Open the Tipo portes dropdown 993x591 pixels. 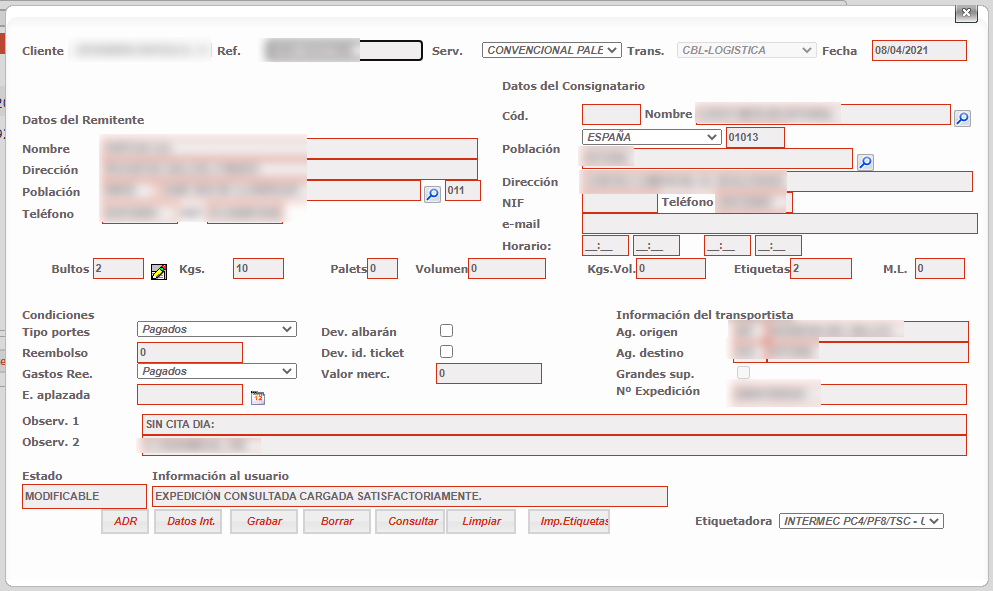(216, 329)
